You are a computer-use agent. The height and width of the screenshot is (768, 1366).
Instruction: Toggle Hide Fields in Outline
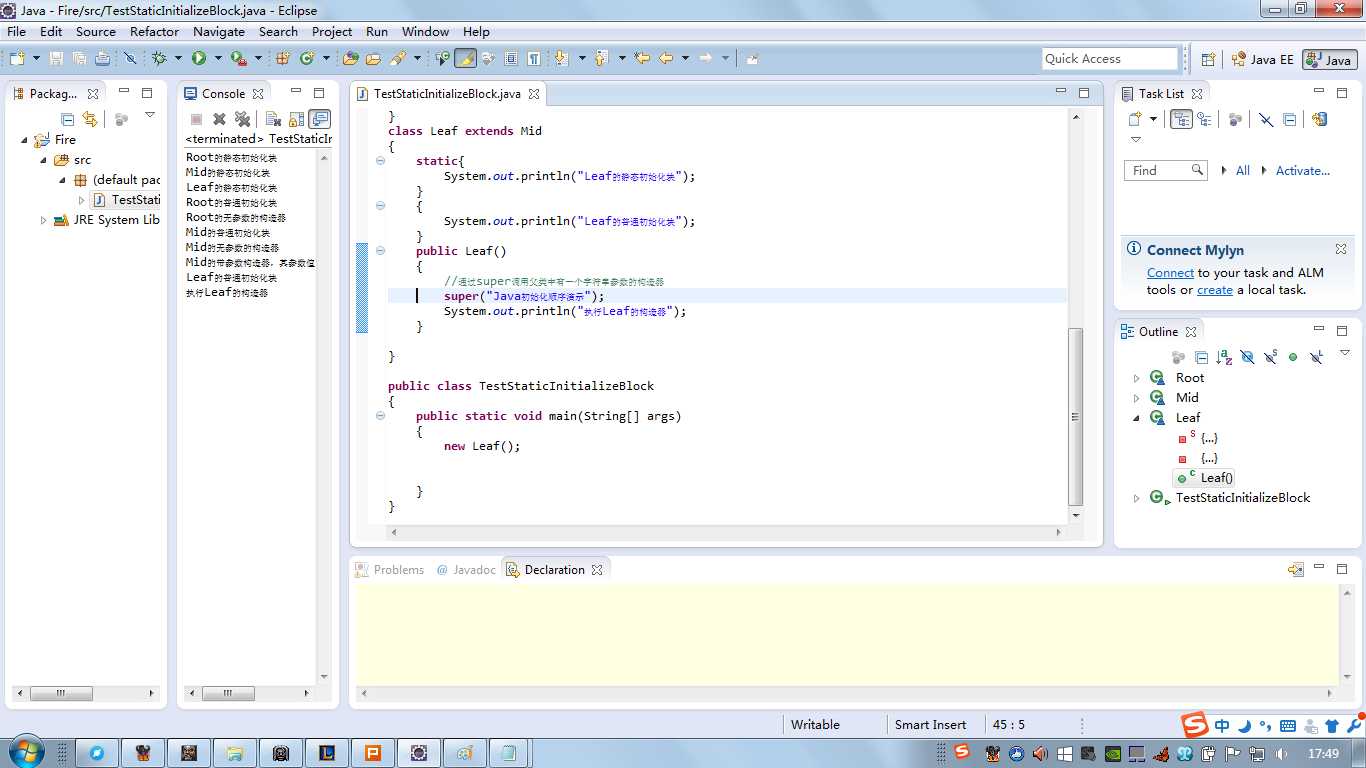(x=1247, y=357)
